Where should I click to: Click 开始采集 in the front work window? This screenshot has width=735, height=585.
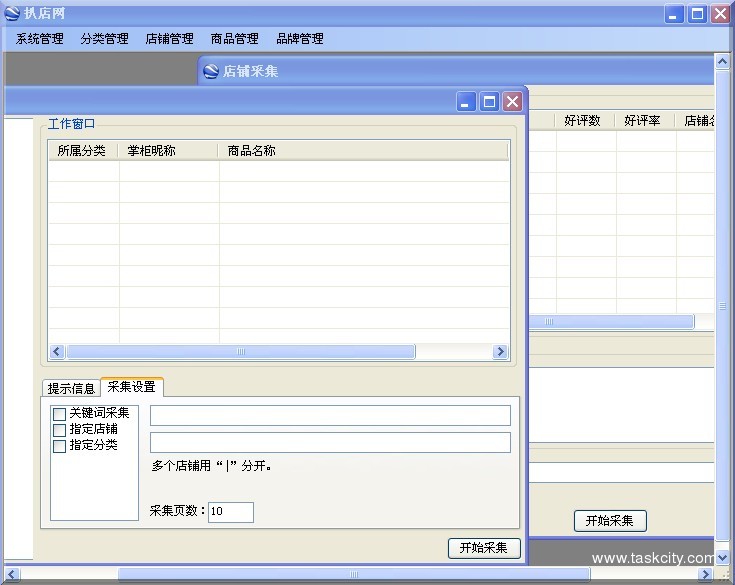point(484,548)
